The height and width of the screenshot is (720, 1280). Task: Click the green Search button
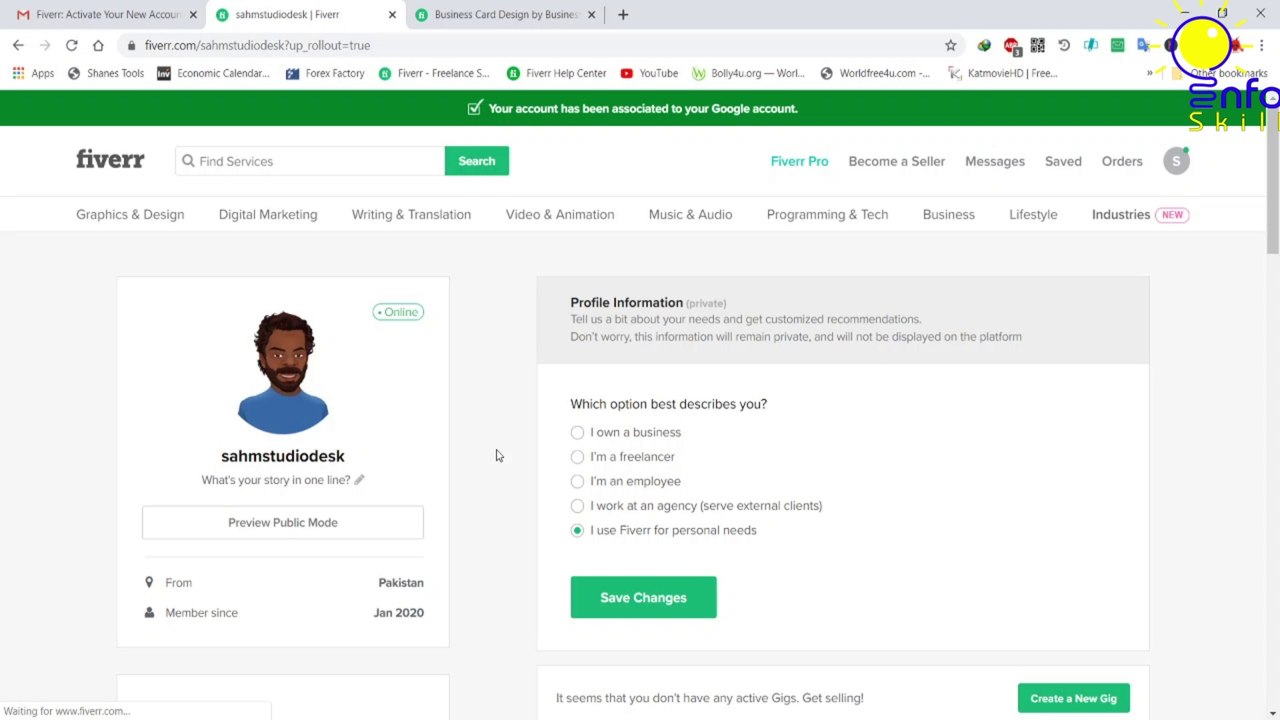click(477, 161)
